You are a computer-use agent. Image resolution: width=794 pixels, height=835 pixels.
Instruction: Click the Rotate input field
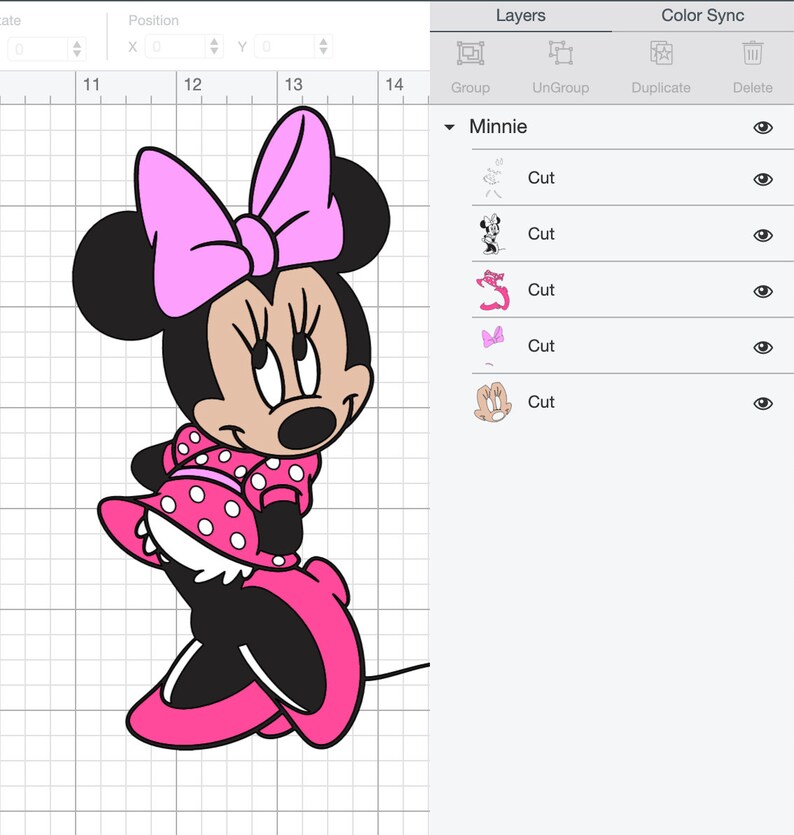click(37, 49)
